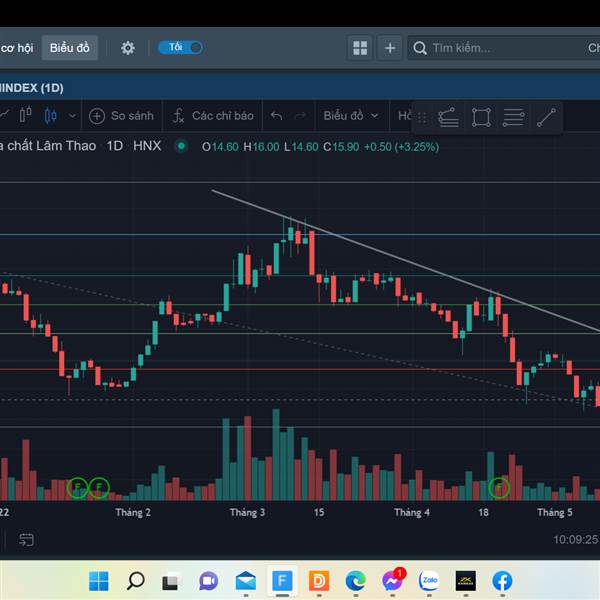Image resolution: width=600 pixels, height=600 pixels.
Task: Select the rectangle shape drawing tool
Action: pos(481,117)
